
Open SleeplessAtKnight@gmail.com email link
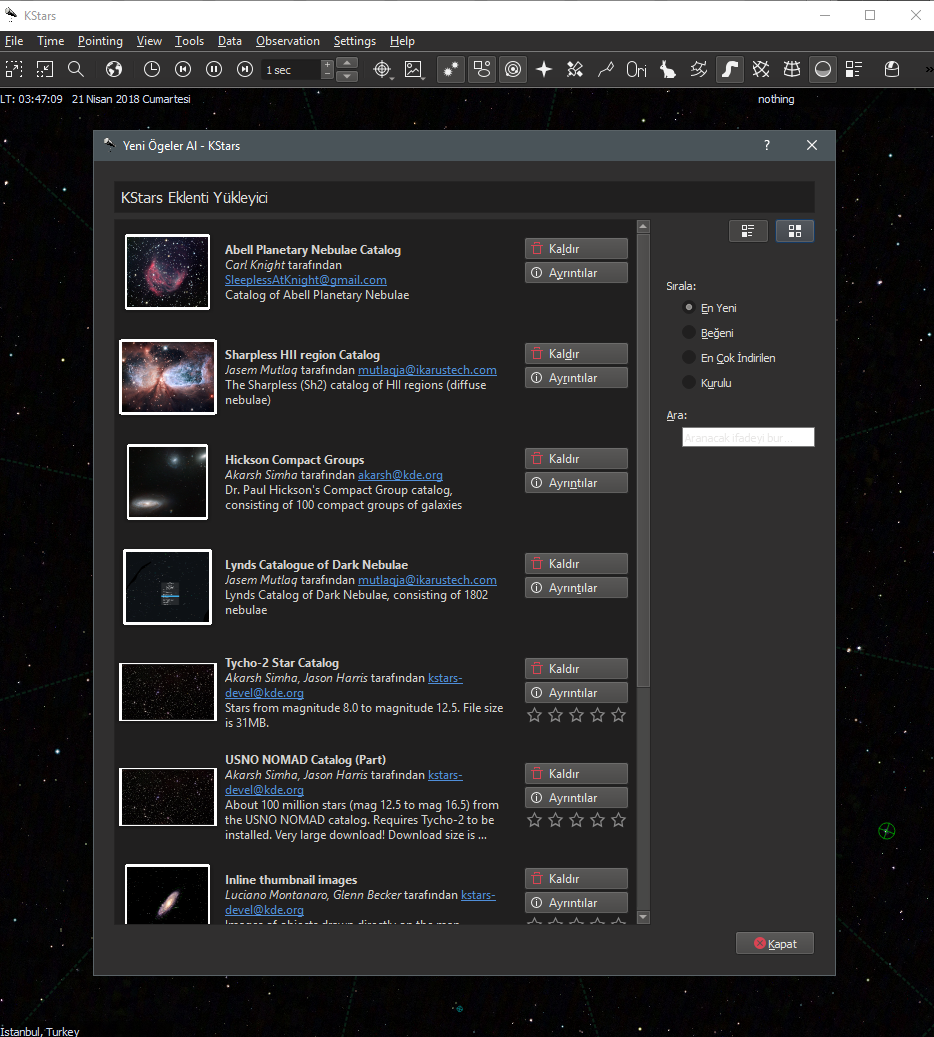point(306,280)
